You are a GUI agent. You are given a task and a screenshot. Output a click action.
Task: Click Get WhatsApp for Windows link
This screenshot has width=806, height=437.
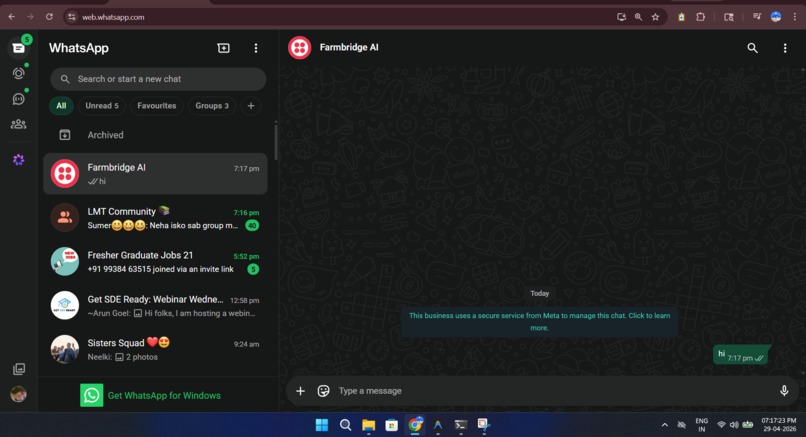coord(164,395)
